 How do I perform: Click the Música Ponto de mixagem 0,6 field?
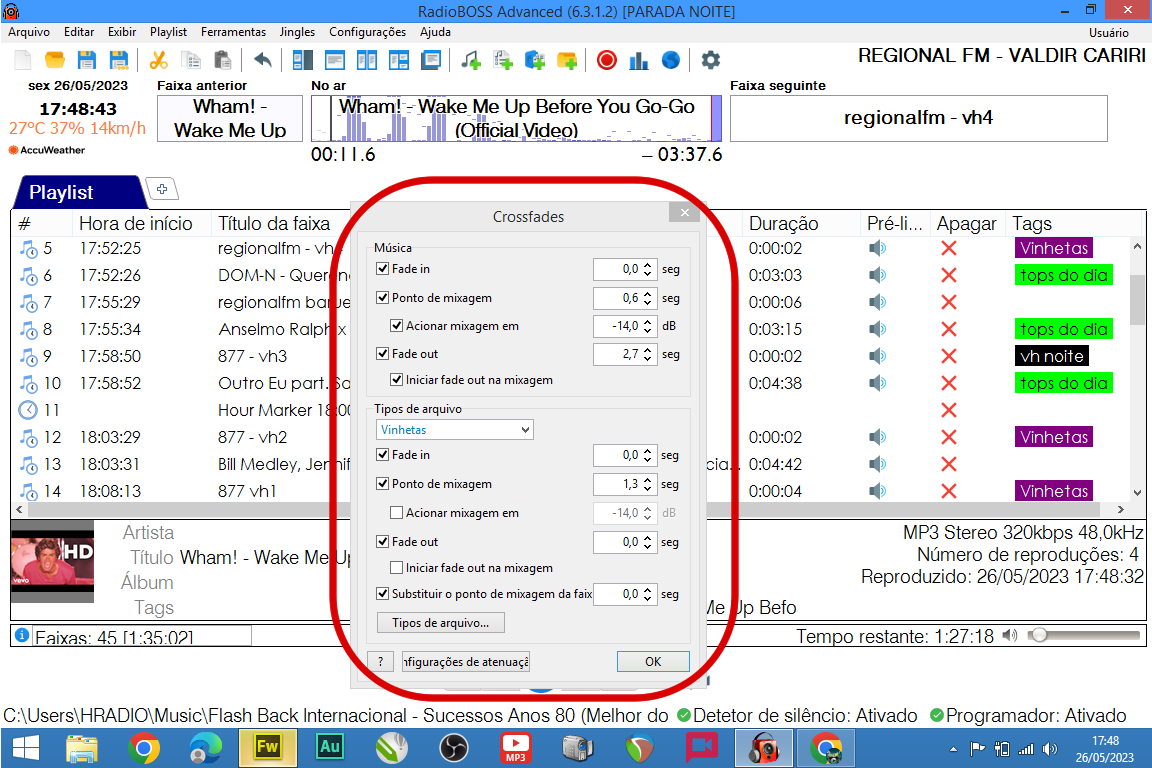click(624, 298)
